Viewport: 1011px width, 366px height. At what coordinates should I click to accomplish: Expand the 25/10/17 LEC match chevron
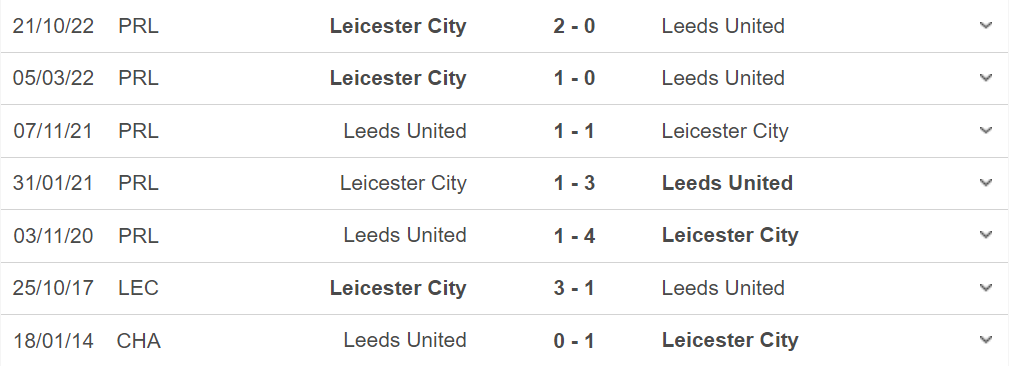point(985,287)
